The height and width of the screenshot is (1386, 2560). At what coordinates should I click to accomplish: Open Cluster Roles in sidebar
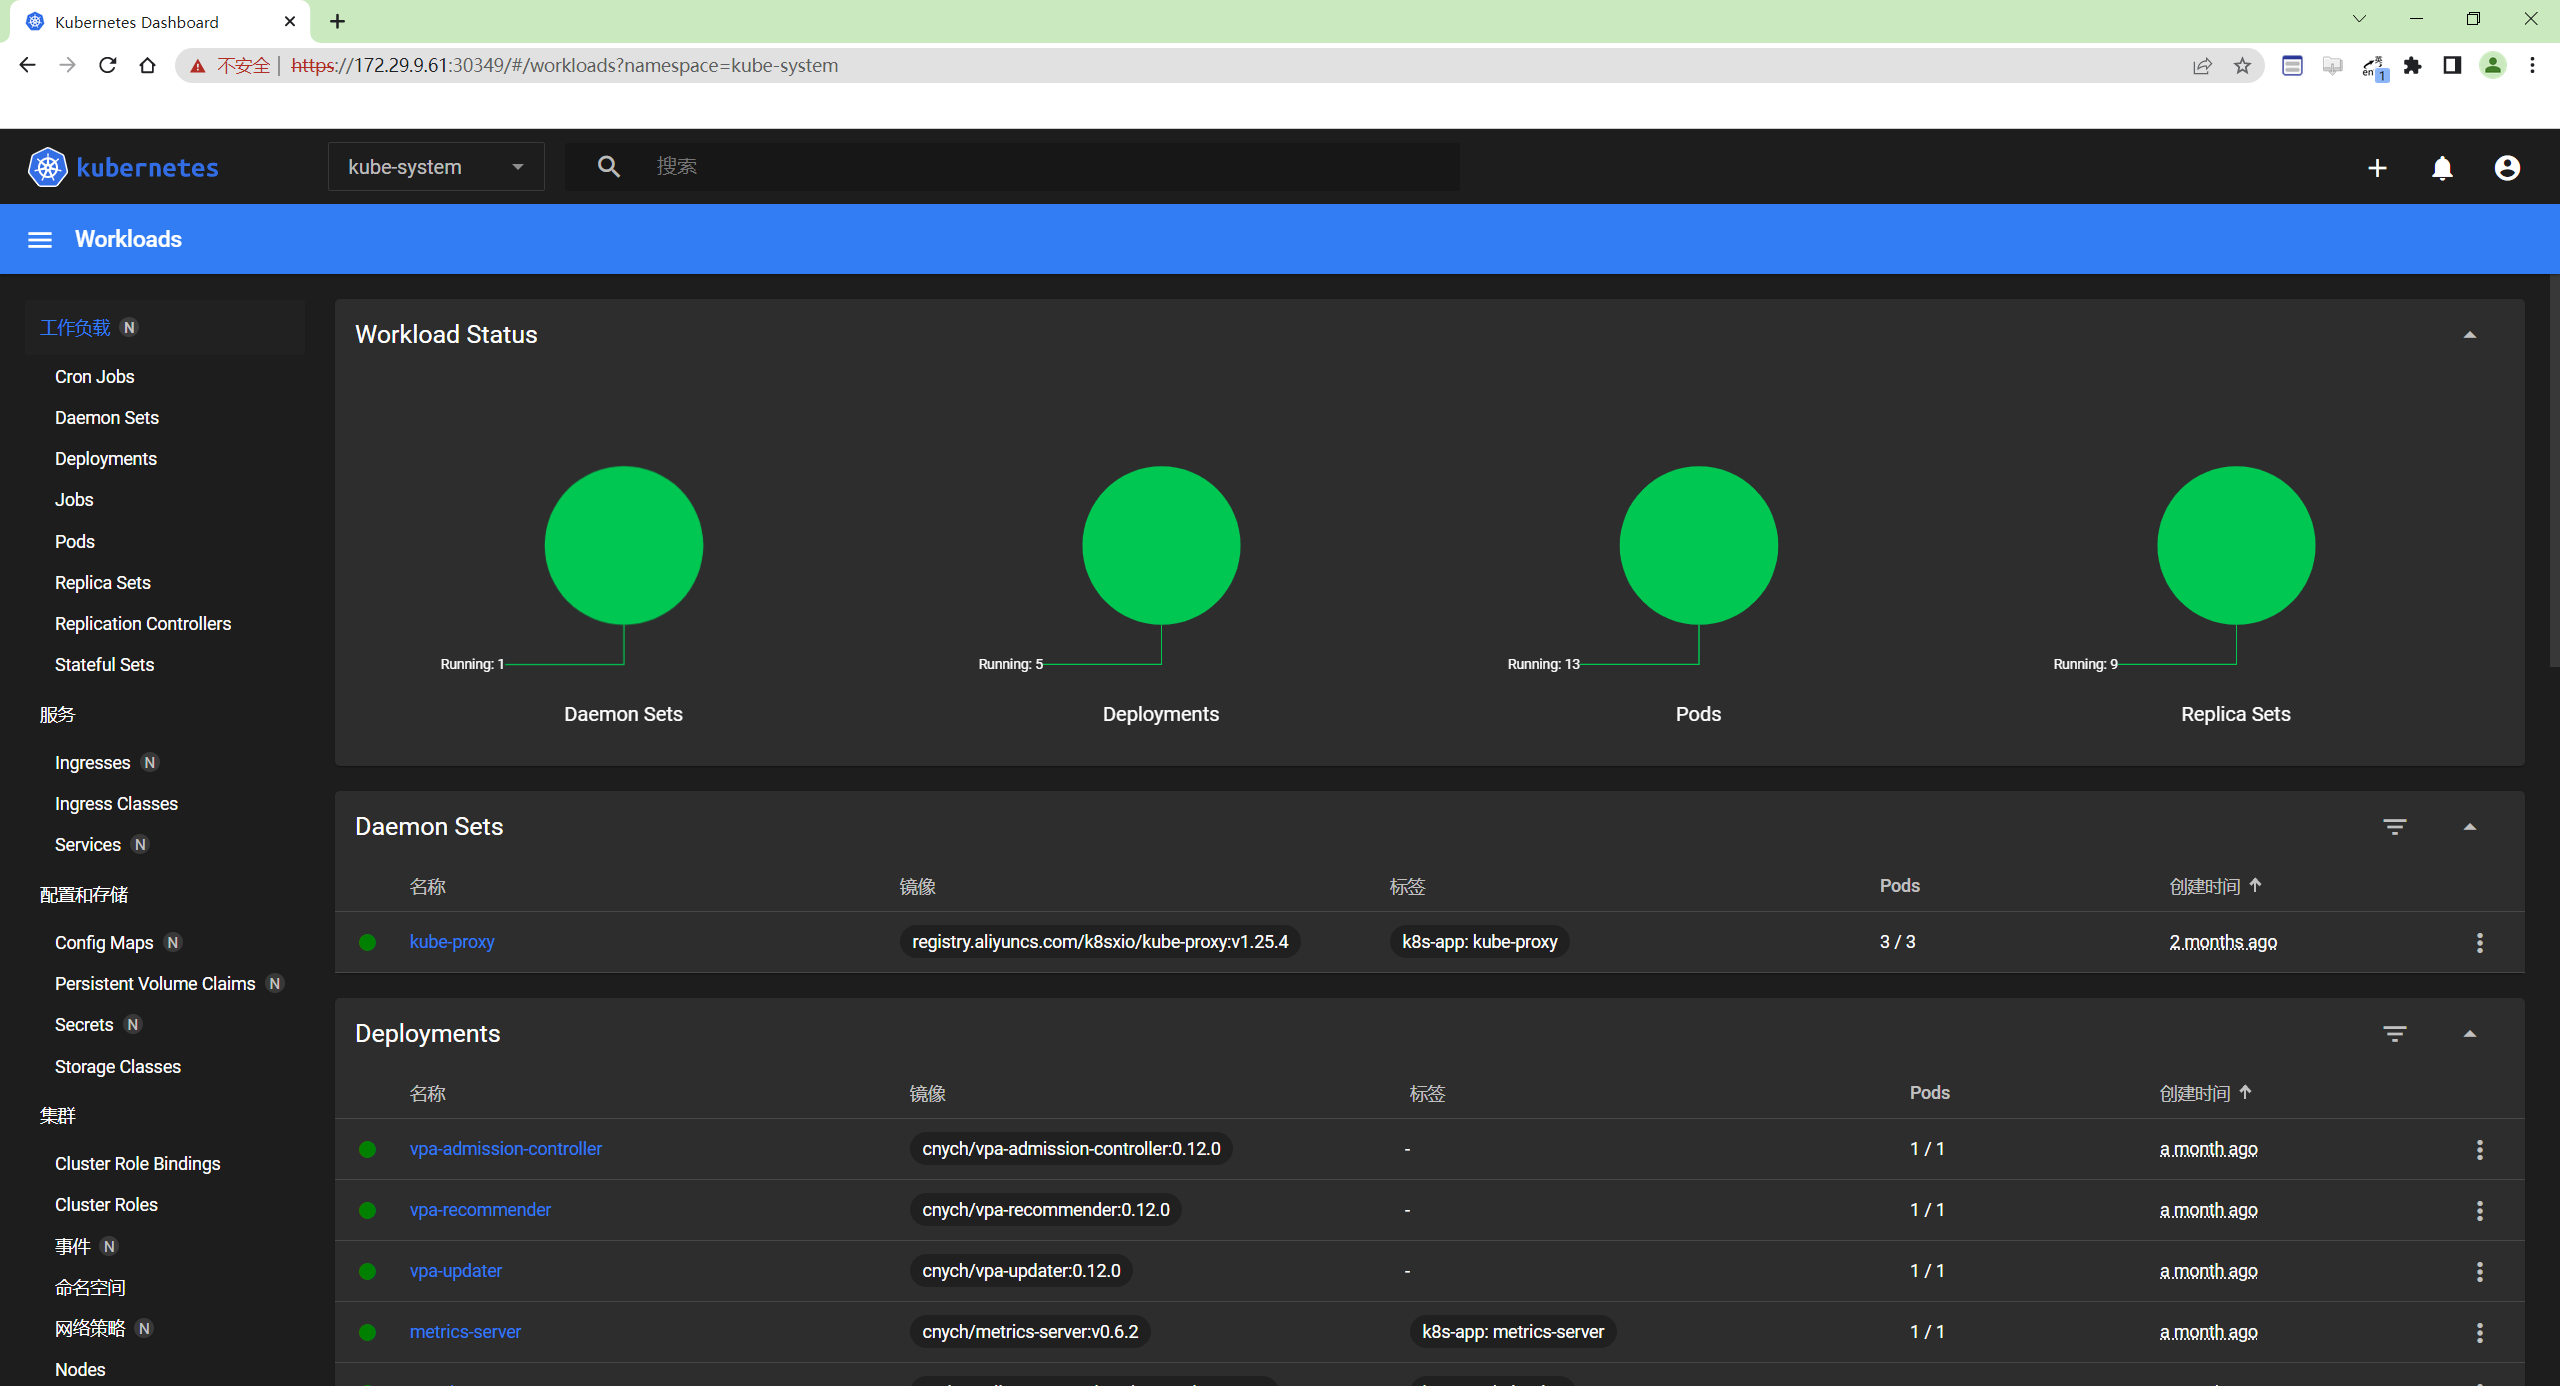click(106, 1205)
